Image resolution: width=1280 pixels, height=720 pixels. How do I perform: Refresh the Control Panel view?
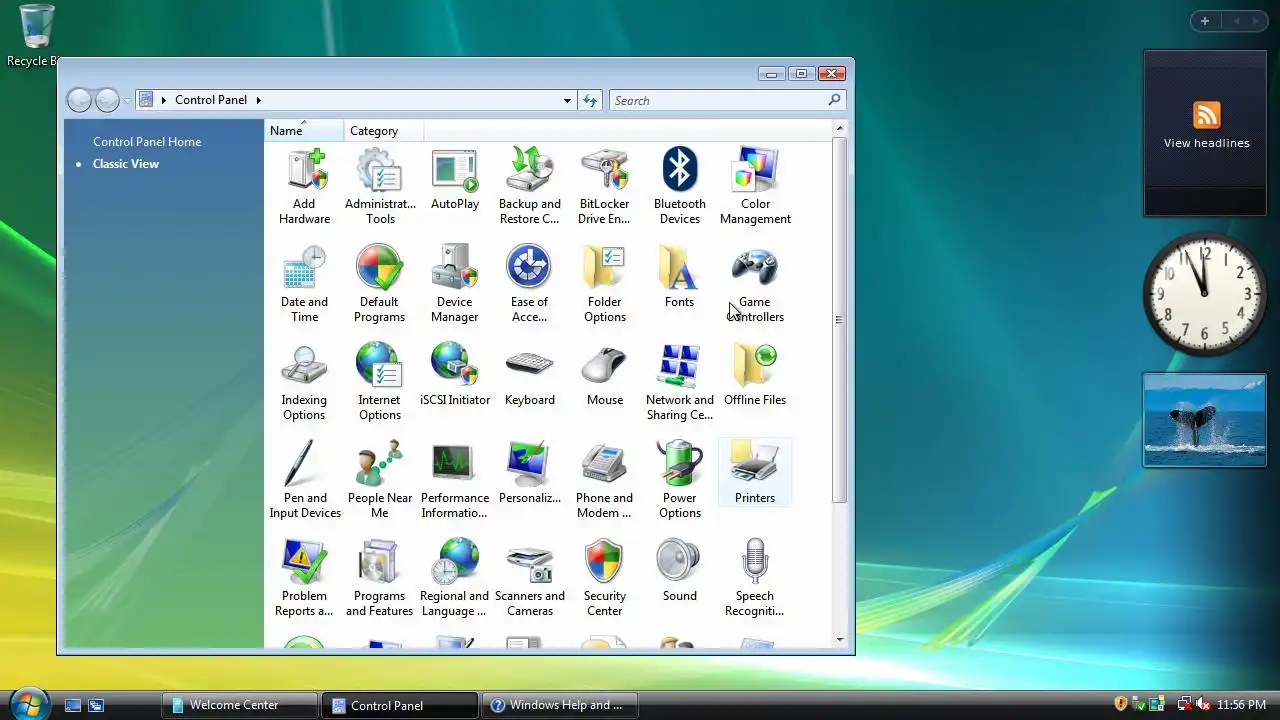pos(590,101)
